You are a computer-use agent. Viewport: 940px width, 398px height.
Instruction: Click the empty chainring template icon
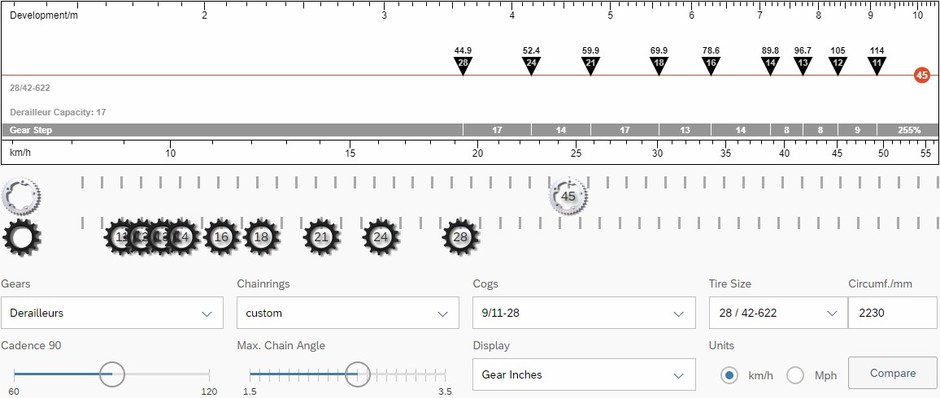click(x=22, y=196)
